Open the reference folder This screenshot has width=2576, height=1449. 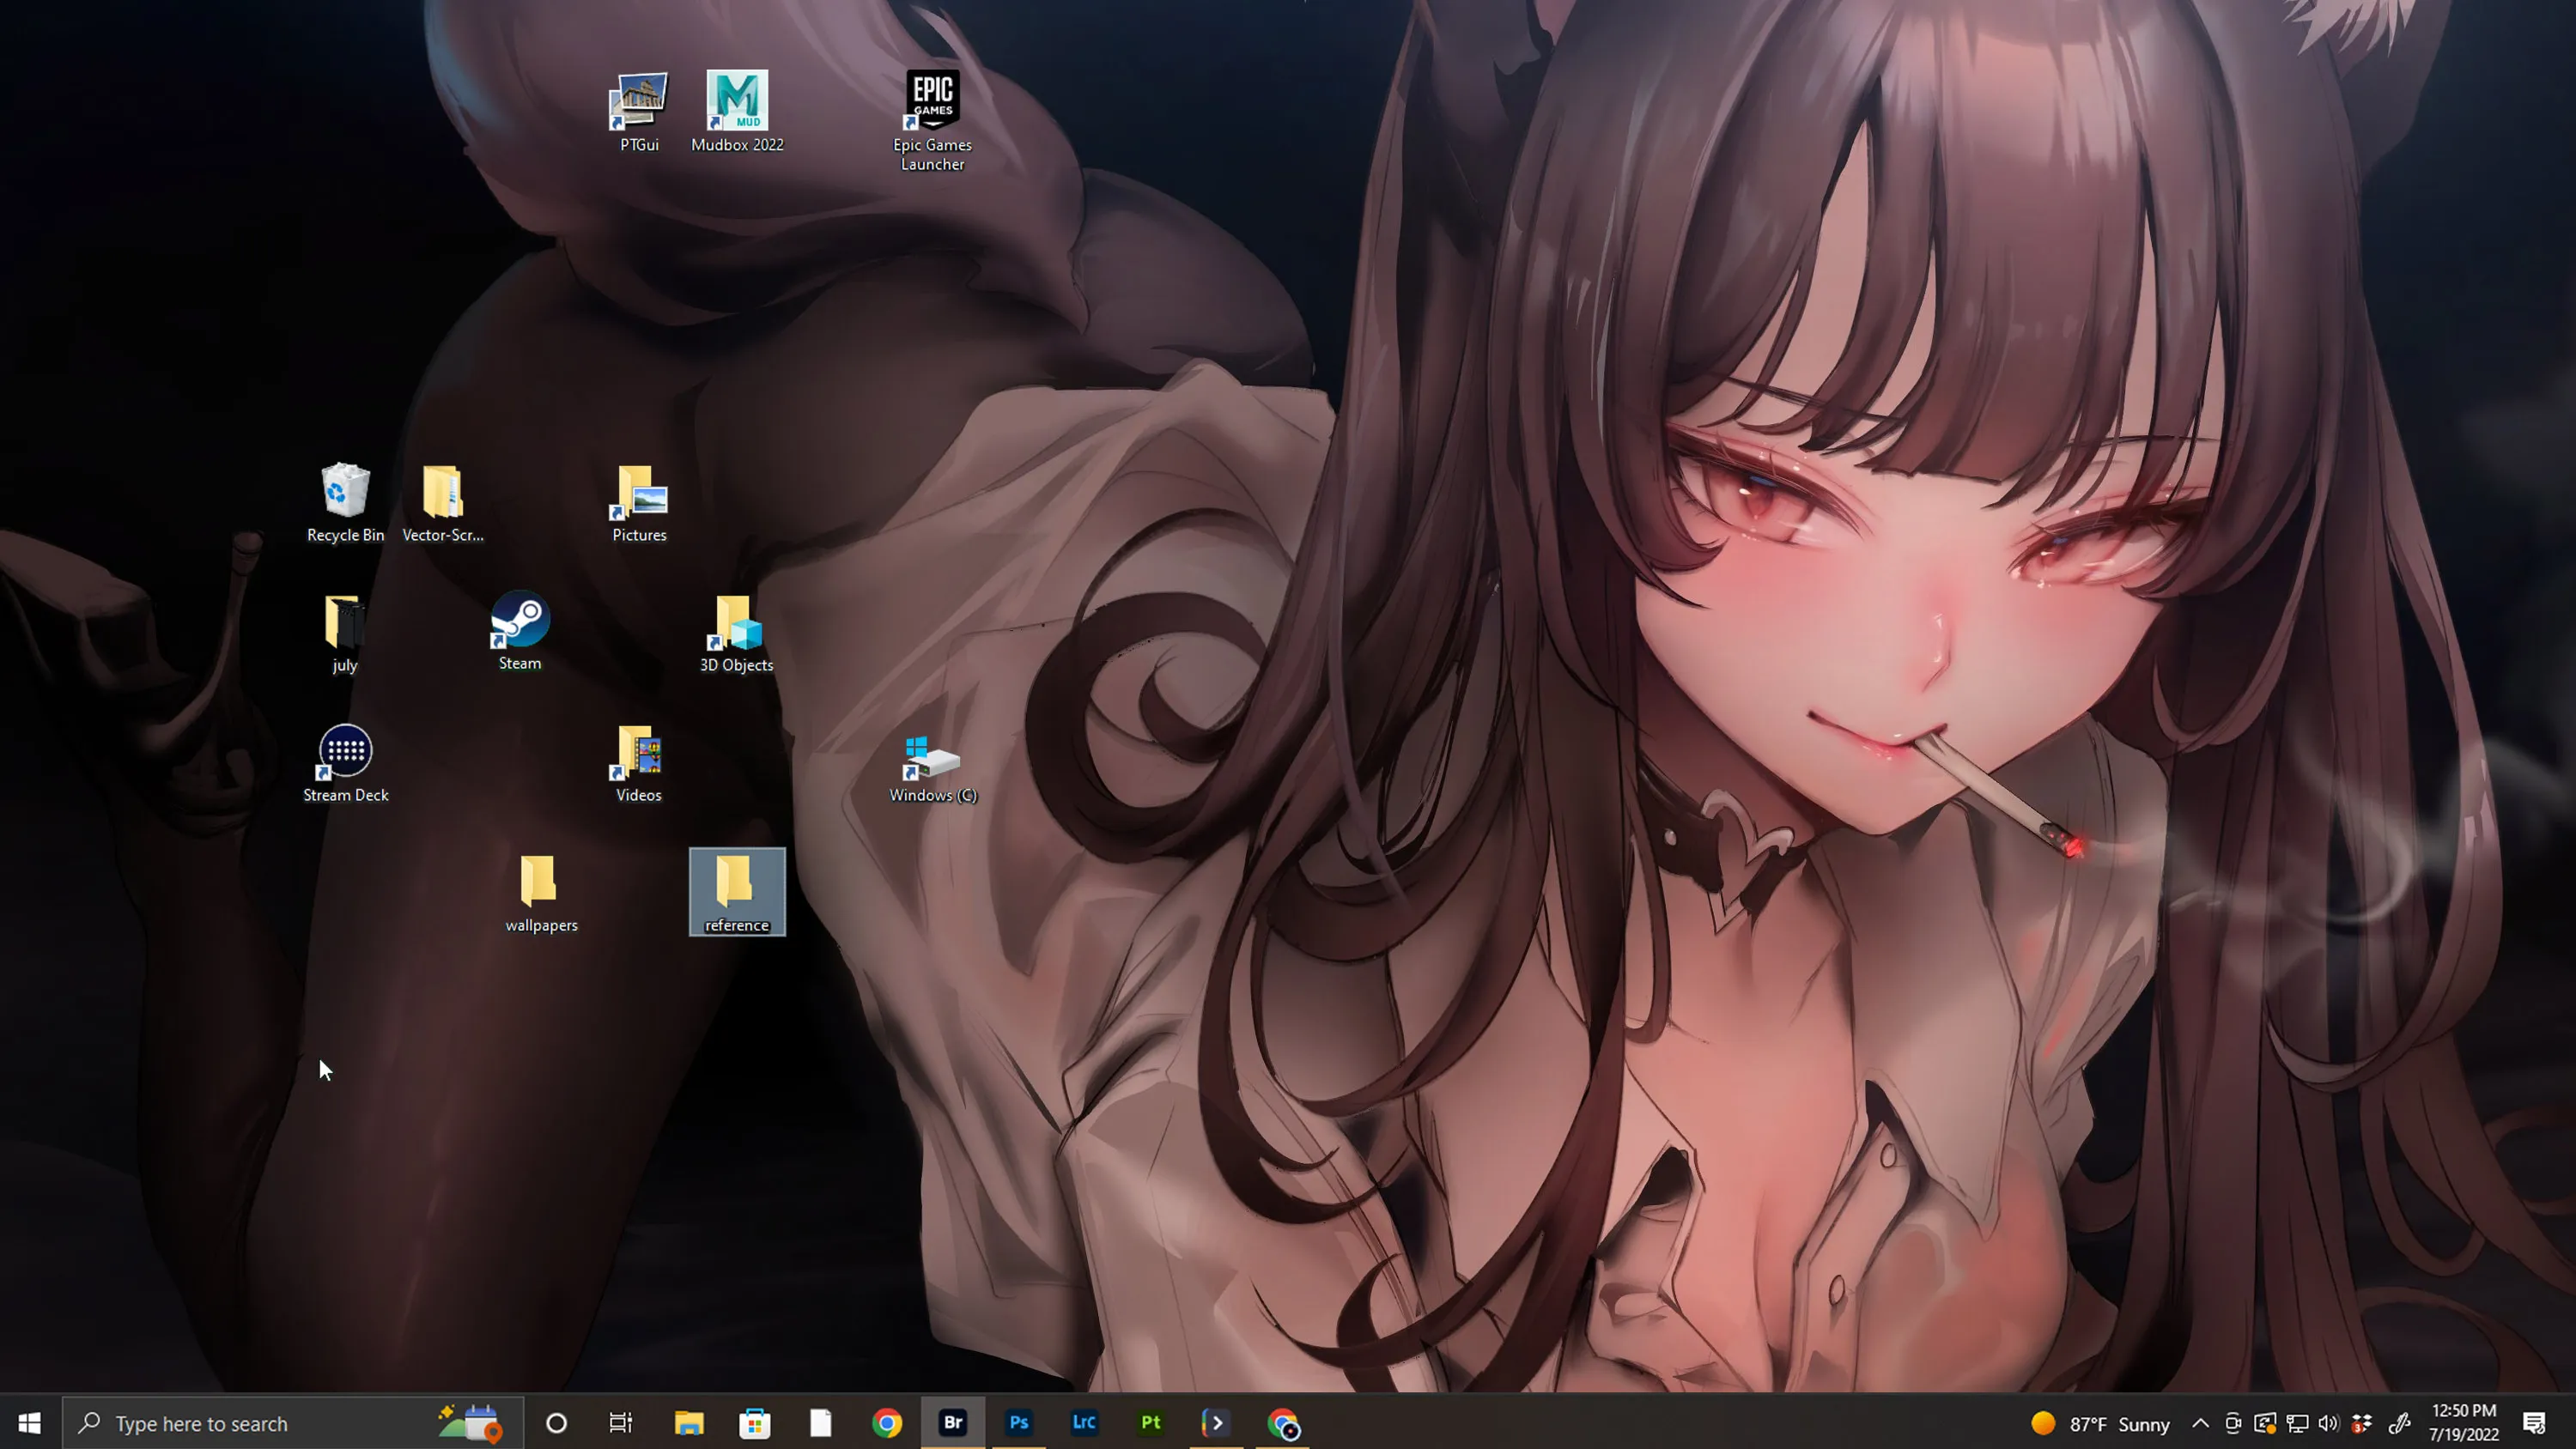[x=737, y=890]
